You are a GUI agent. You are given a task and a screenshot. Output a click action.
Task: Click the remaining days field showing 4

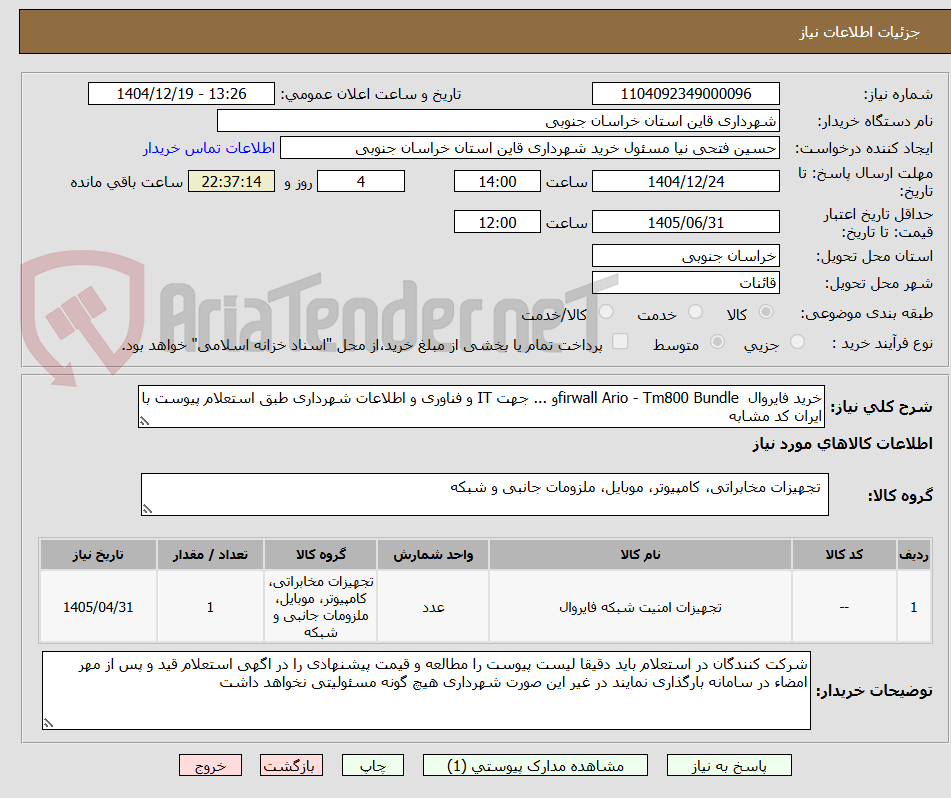coord(361,181)
